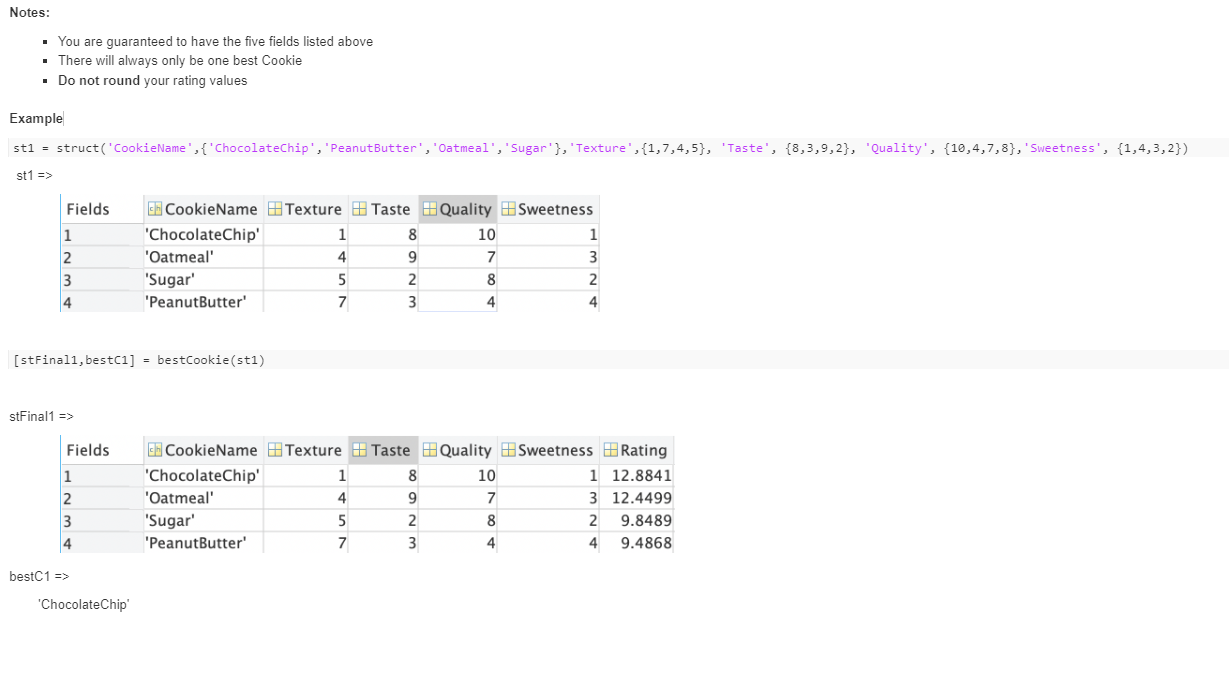
Task: Select the Sweetness column header in stFinal1
Action: click(547, 450)
